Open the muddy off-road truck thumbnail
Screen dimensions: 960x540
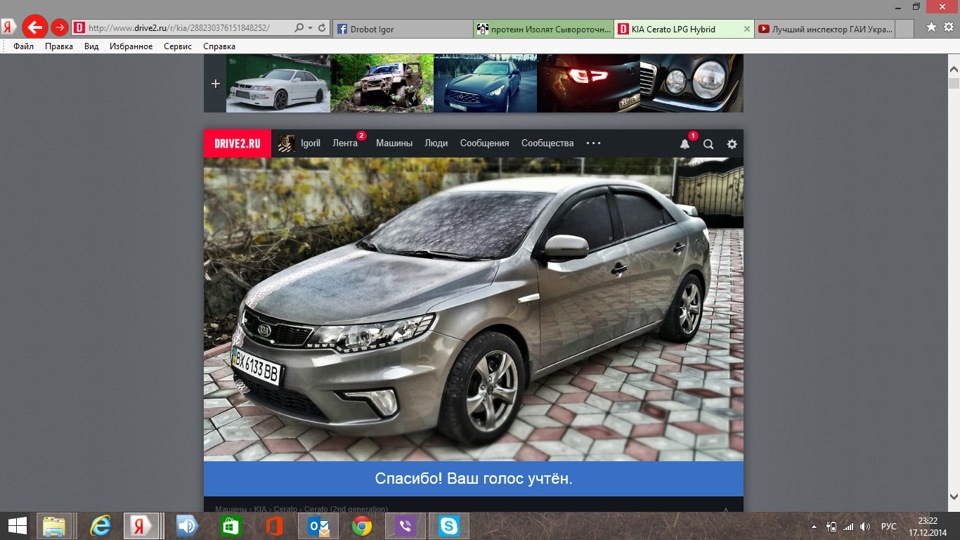pos(382,83)
